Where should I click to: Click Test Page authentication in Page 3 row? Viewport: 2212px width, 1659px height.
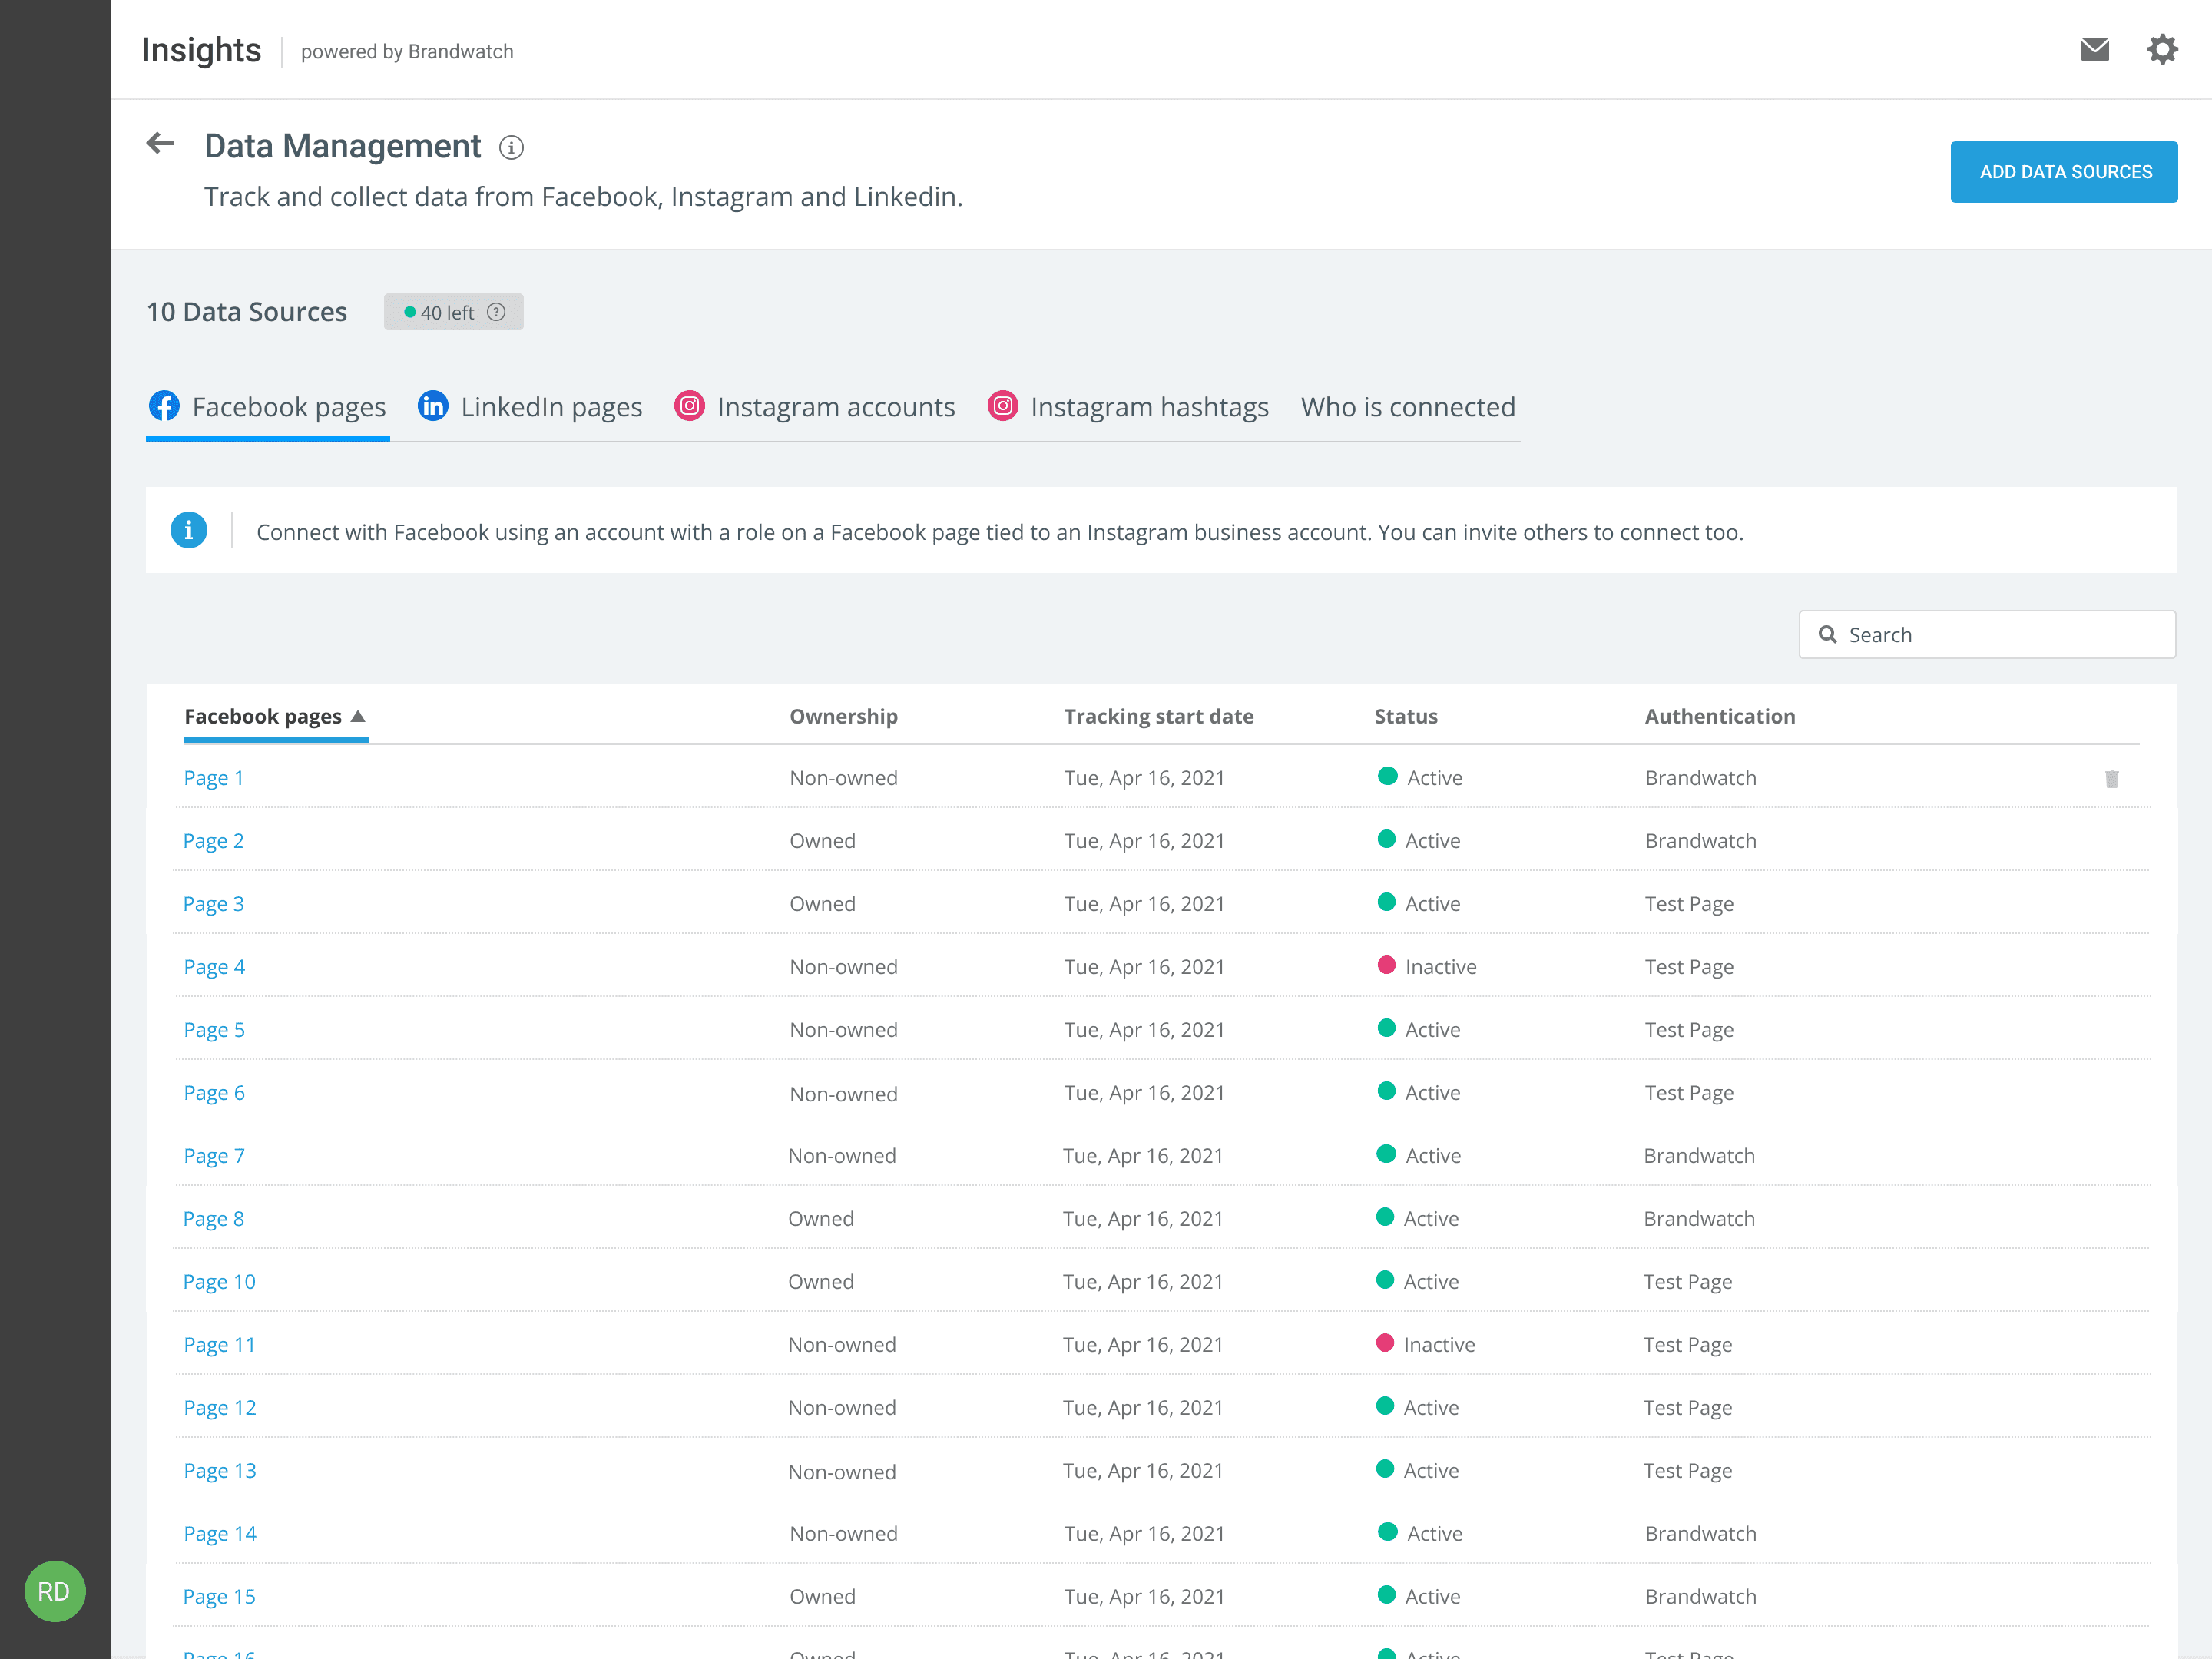(1689, 904)
